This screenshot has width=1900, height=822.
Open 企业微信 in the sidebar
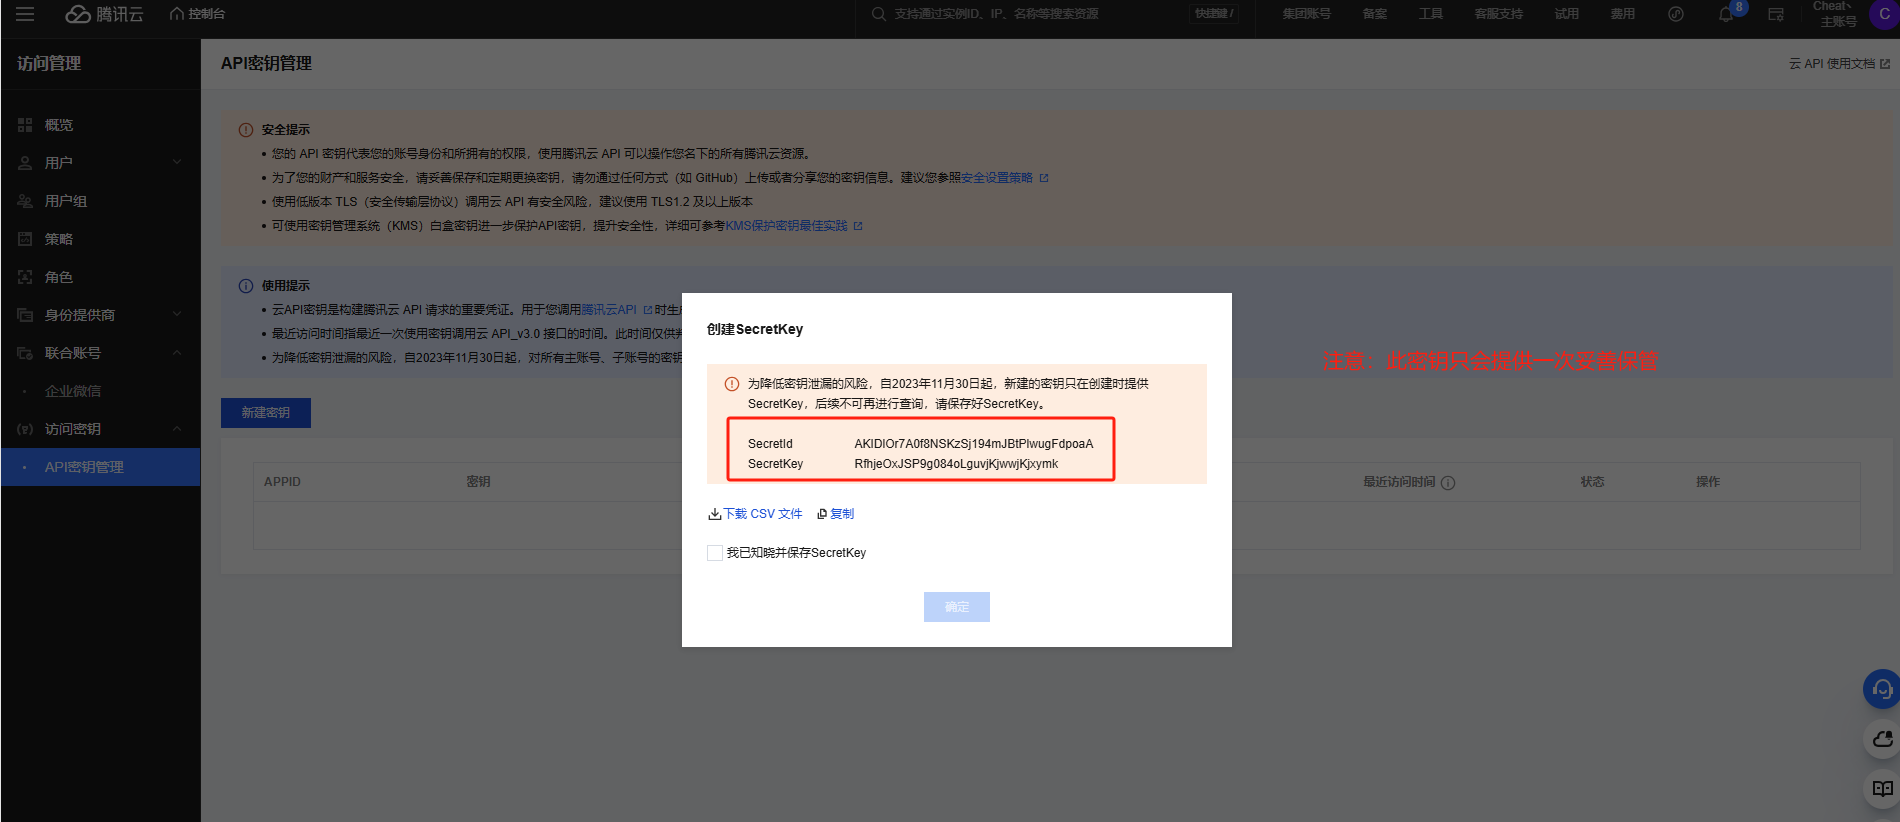73,391
